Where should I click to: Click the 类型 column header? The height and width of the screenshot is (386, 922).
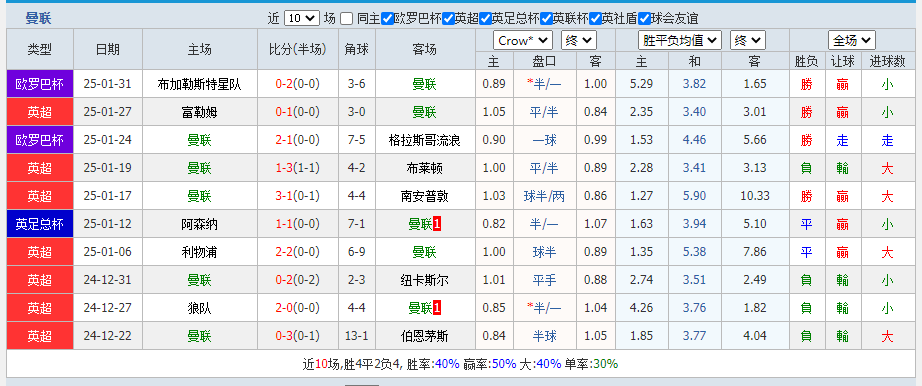(x=40, y=49)
